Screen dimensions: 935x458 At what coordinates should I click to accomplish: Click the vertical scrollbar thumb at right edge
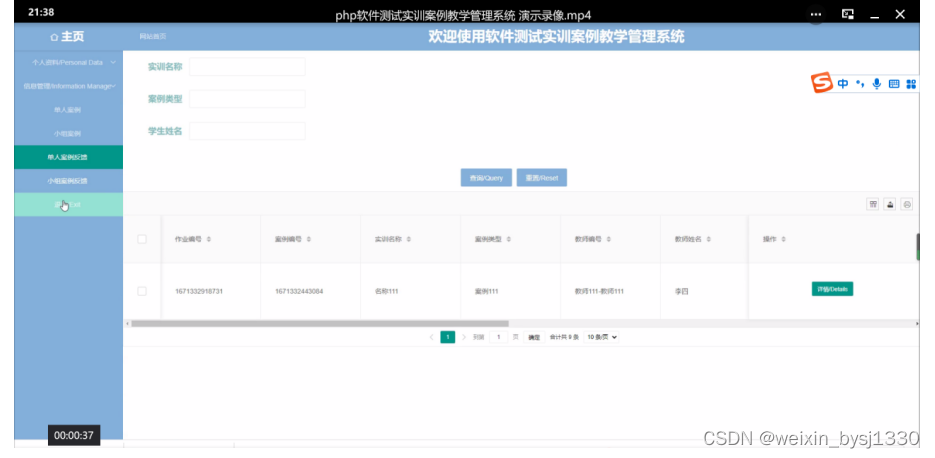[918, 247]
